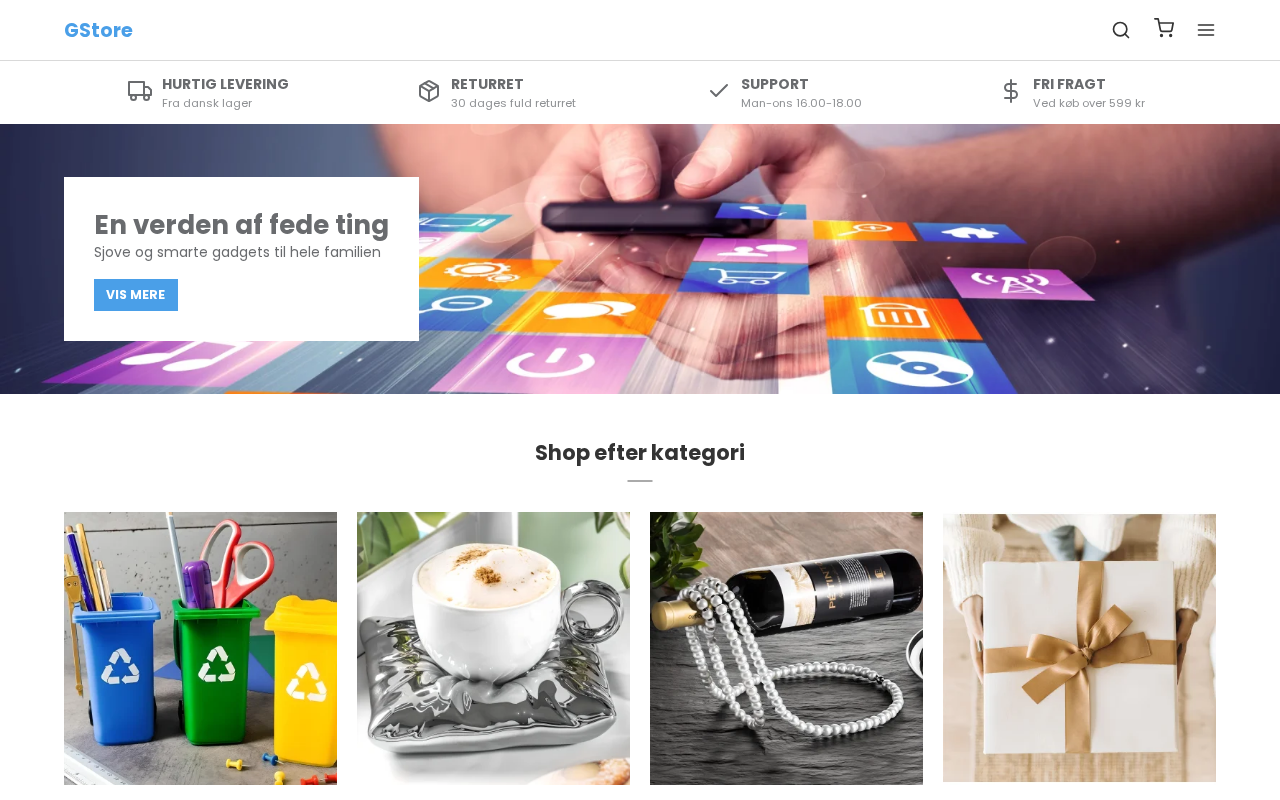The height and width of the screenshot is (800, 1280).
Task: Open the wine bottle pearl holder category
Action: pyautogui.click(x=786, y=648)
